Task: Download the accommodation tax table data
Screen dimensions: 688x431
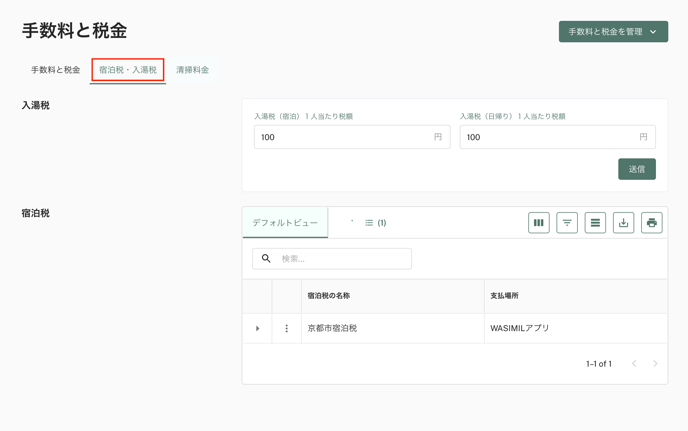Action: pyautogui.click(x=623, y=223)
